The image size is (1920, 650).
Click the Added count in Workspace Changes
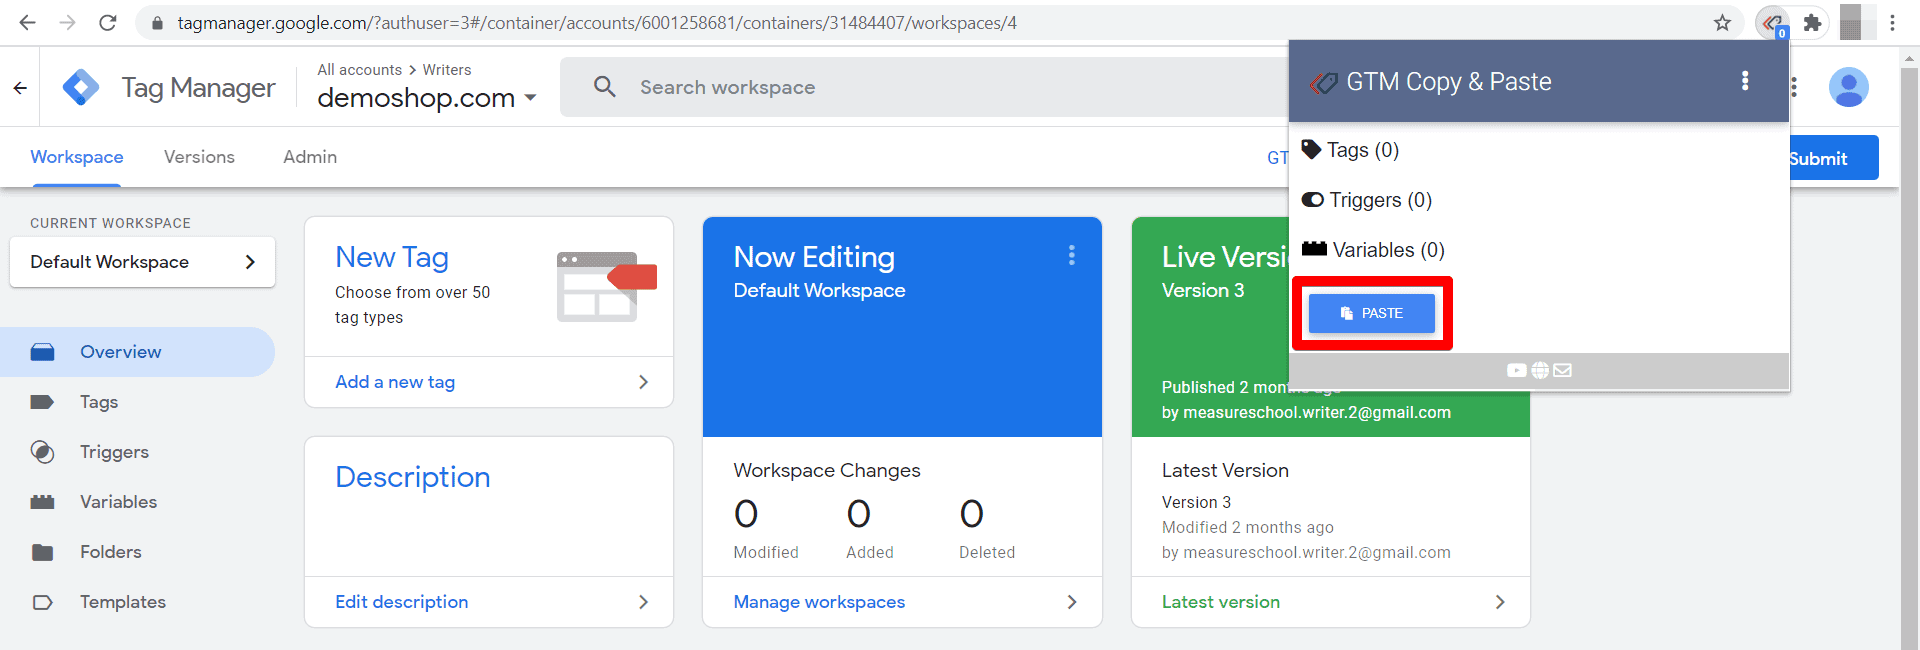[858, 514]
